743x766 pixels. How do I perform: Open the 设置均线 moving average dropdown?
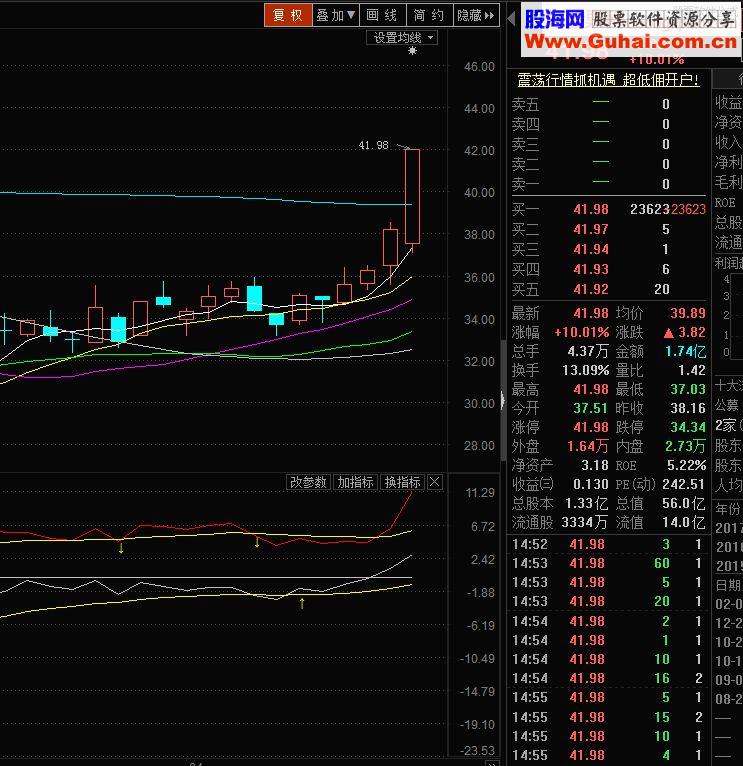click(402, 38)
